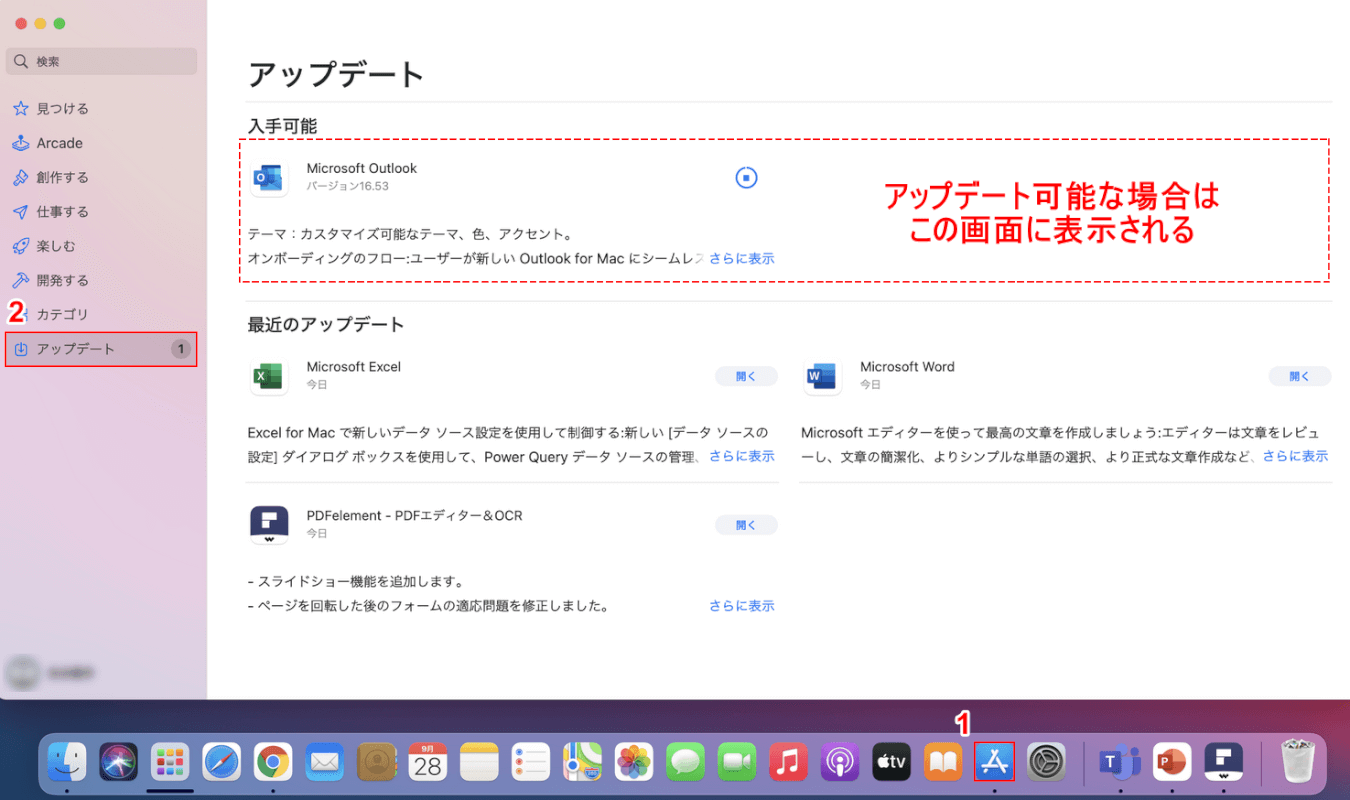Viewport: 1350px width, 800px height.
Task: Open Messages from the Dock
Action: (x=686, y=762)
